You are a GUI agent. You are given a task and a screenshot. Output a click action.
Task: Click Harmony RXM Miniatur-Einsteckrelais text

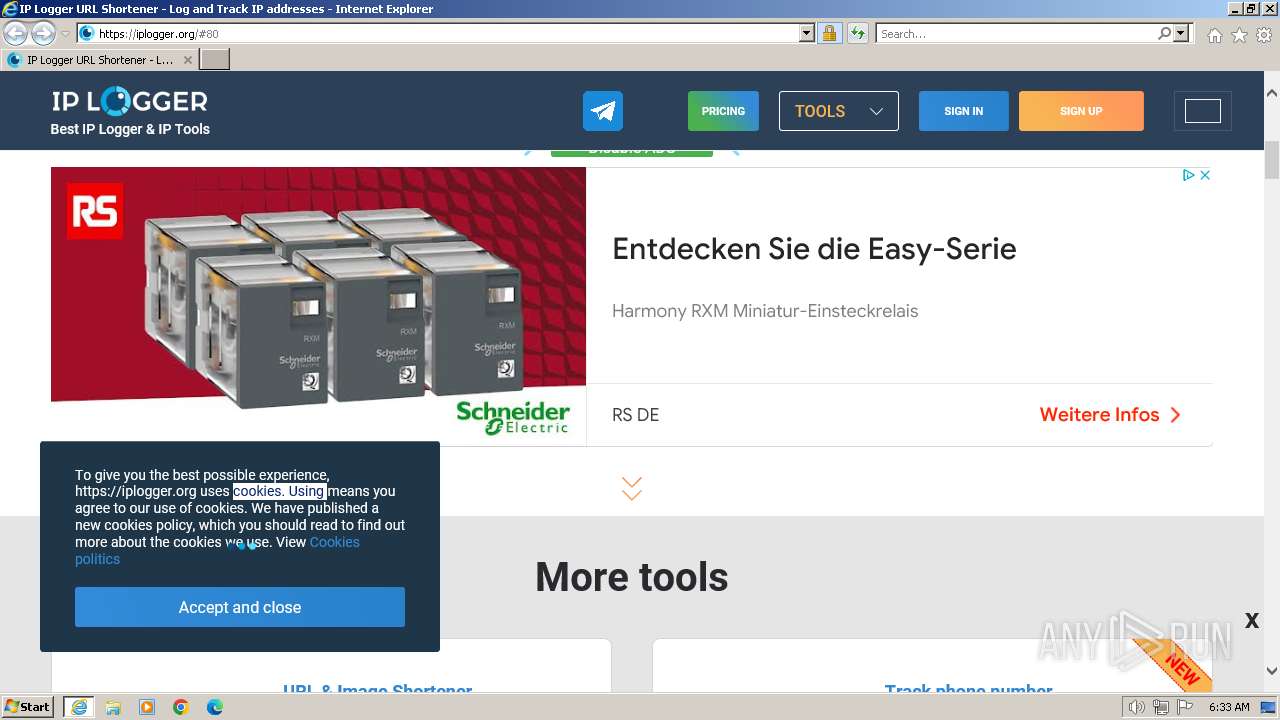point(765,311)
